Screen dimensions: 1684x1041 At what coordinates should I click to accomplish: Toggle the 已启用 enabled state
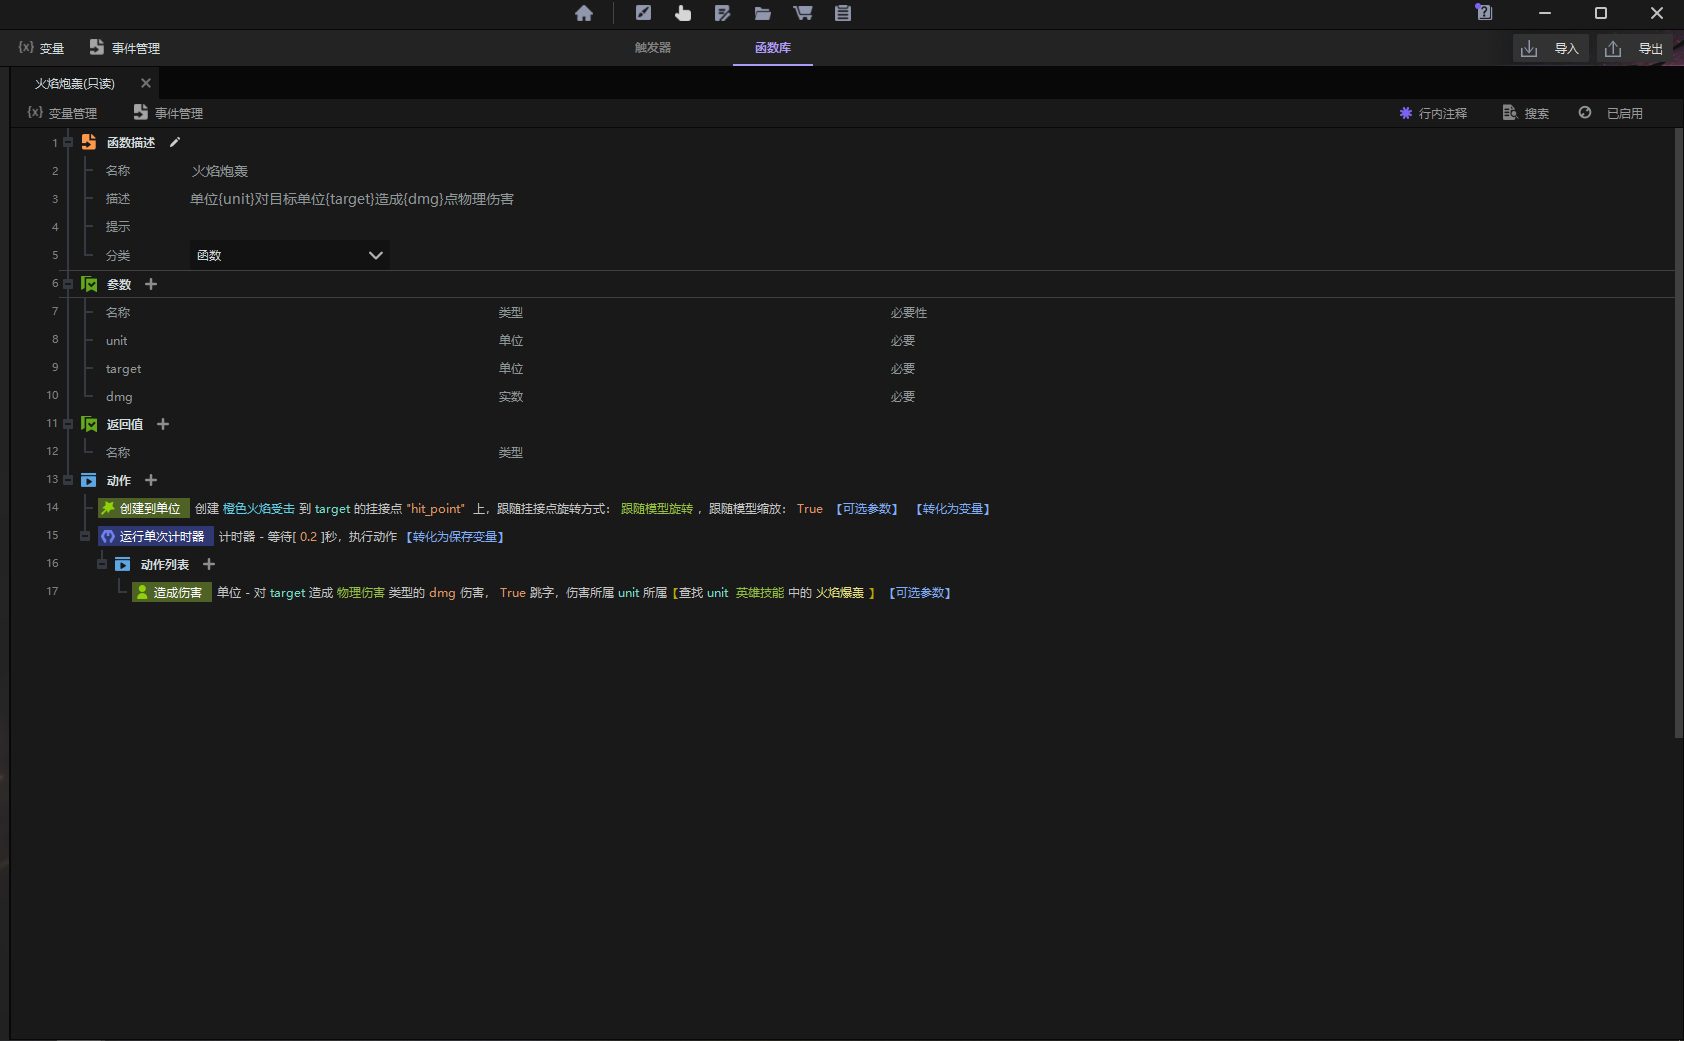1611,113
